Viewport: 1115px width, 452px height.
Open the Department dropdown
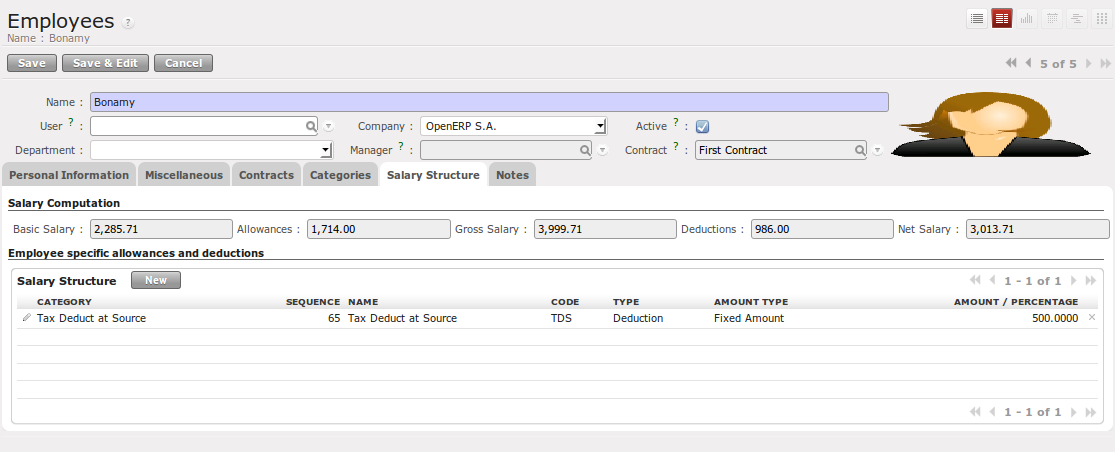tap(327, 151)
